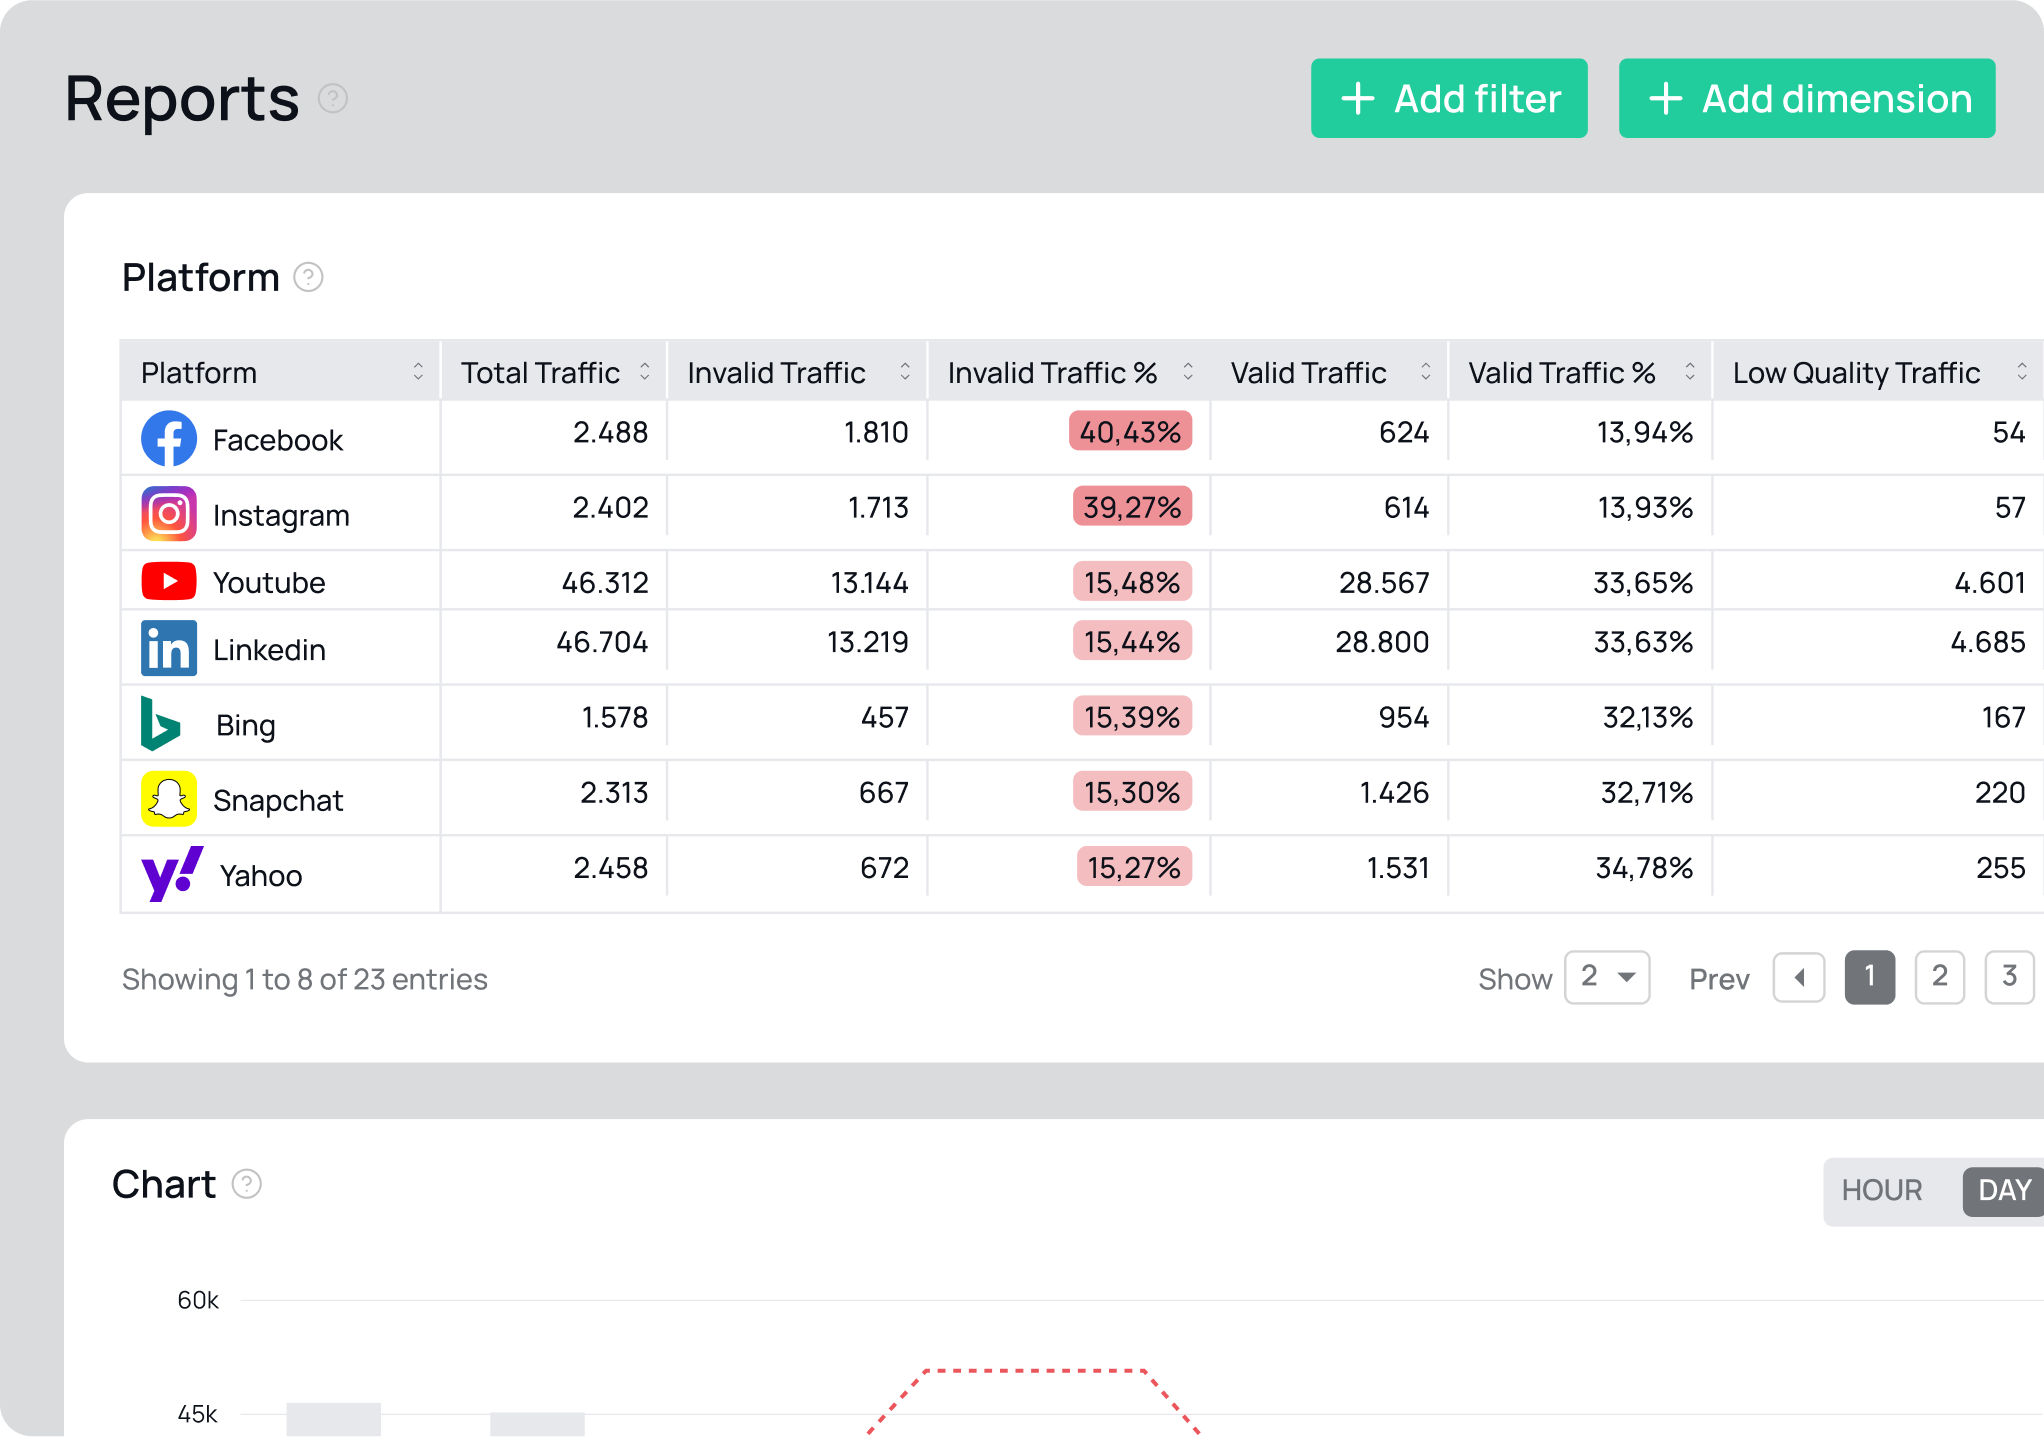
Task: Click the Linkedin platform name
Action: (x=269, y=650)
